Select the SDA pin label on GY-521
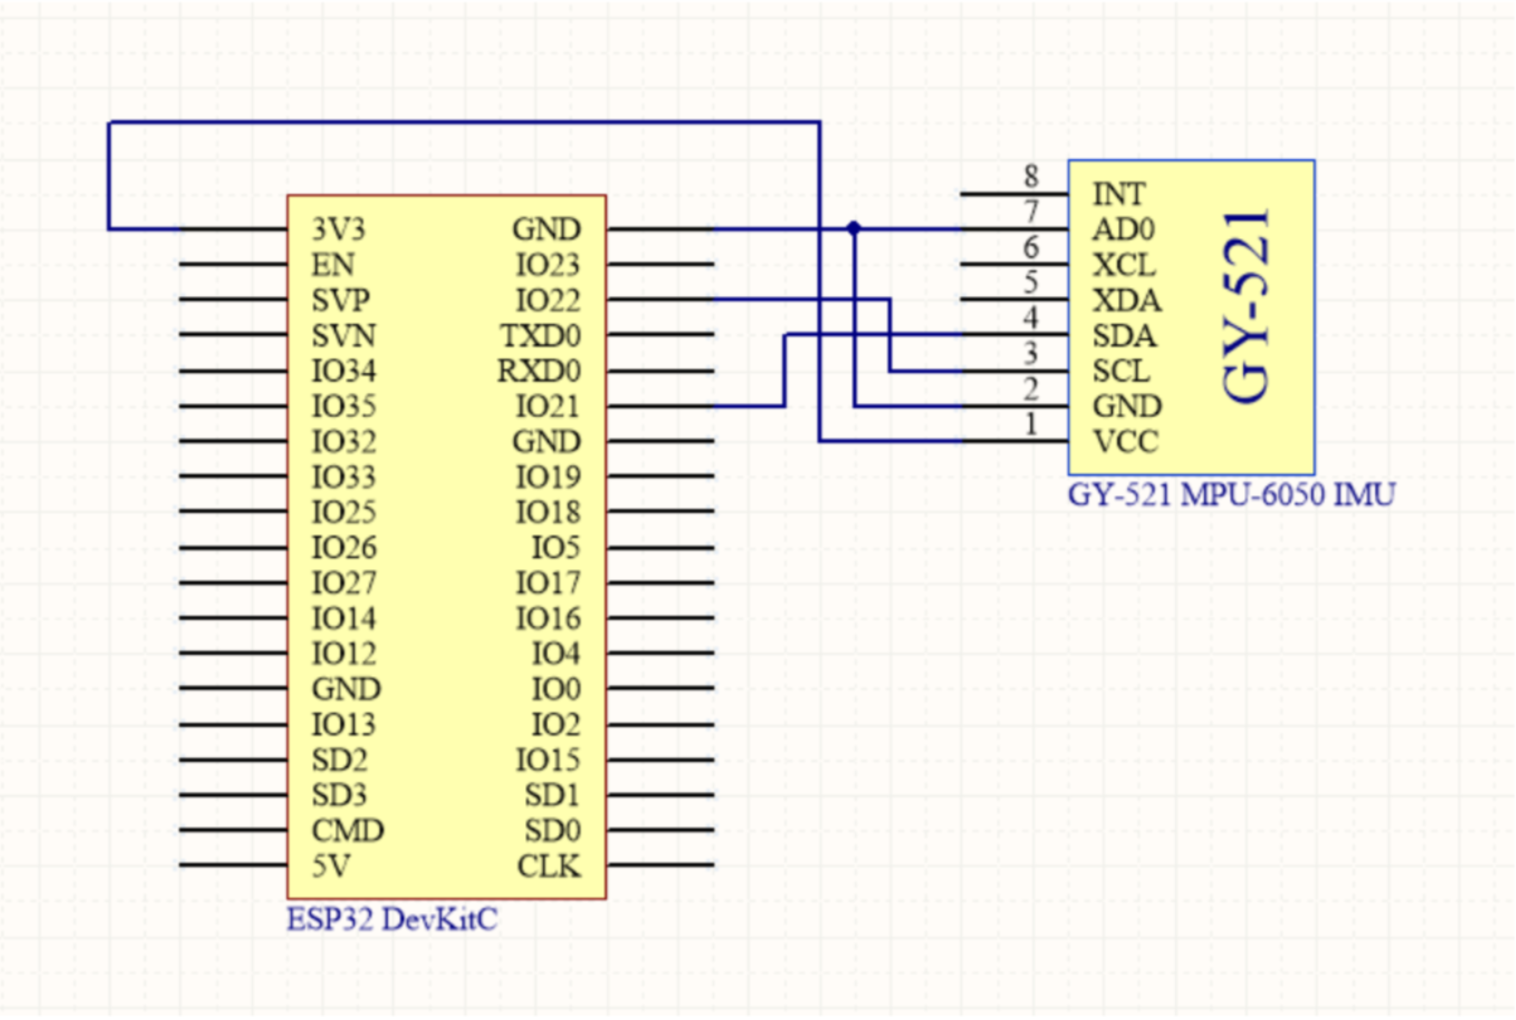Screen dimensions: 1516x1020 tap(1124, 336)
